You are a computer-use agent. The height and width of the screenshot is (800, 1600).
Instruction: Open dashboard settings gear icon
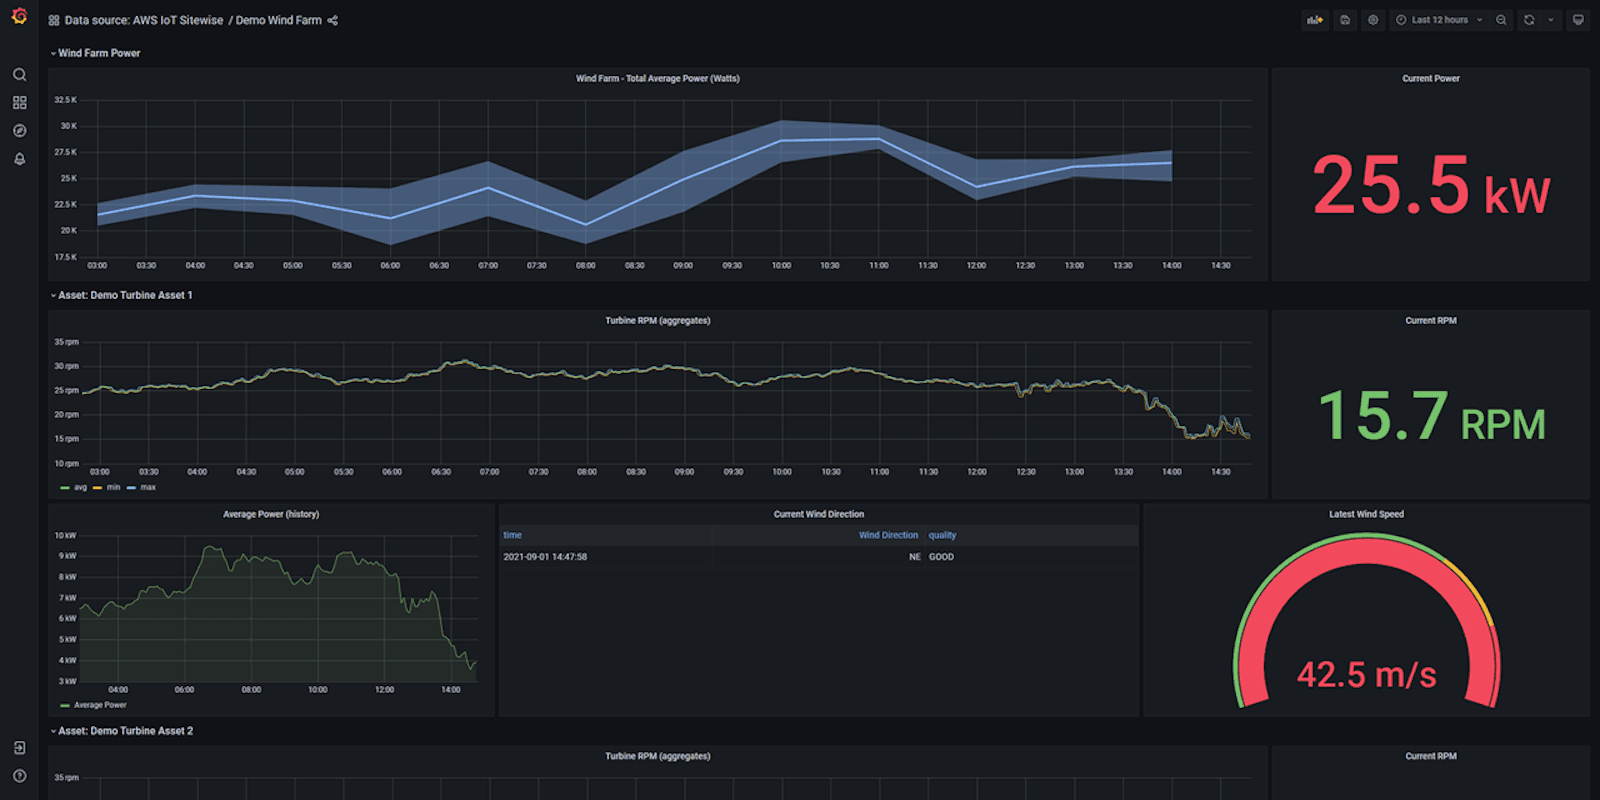pyautogui.click(x=1373, y=20)
